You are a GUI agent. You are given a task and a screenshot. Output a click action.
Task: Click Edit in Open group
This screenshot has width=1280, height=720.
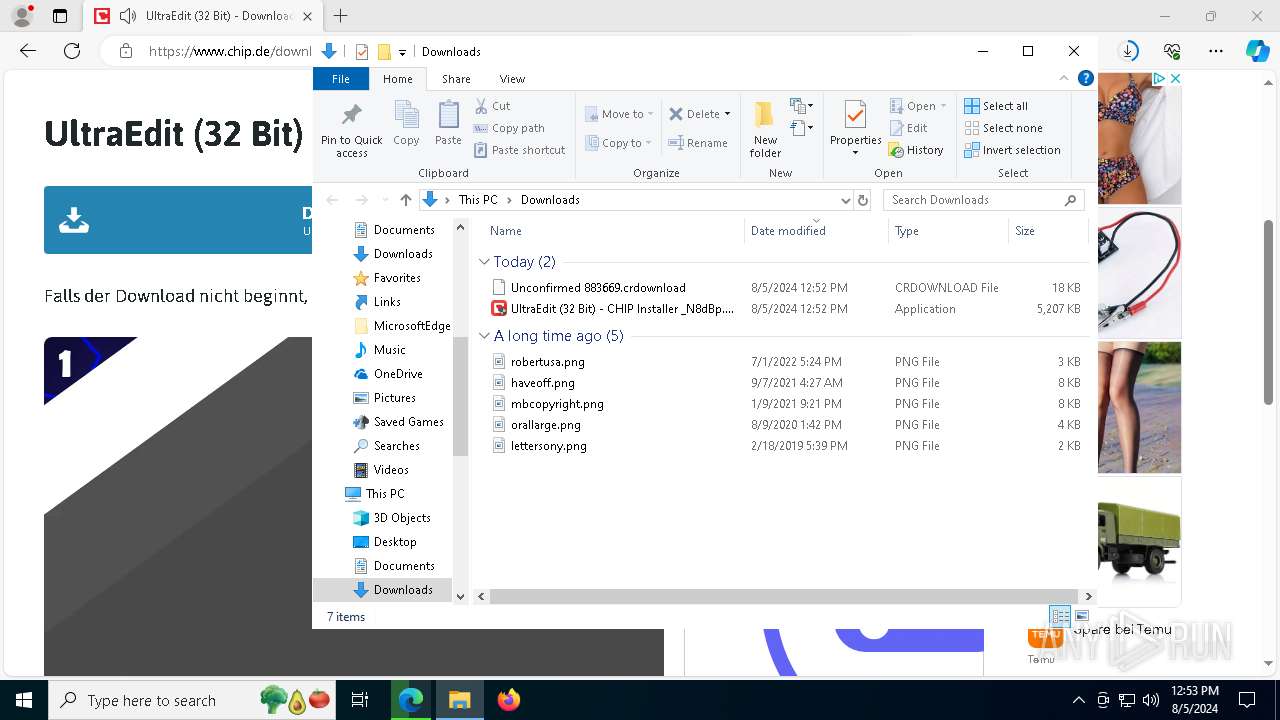[x=908, y=128]
